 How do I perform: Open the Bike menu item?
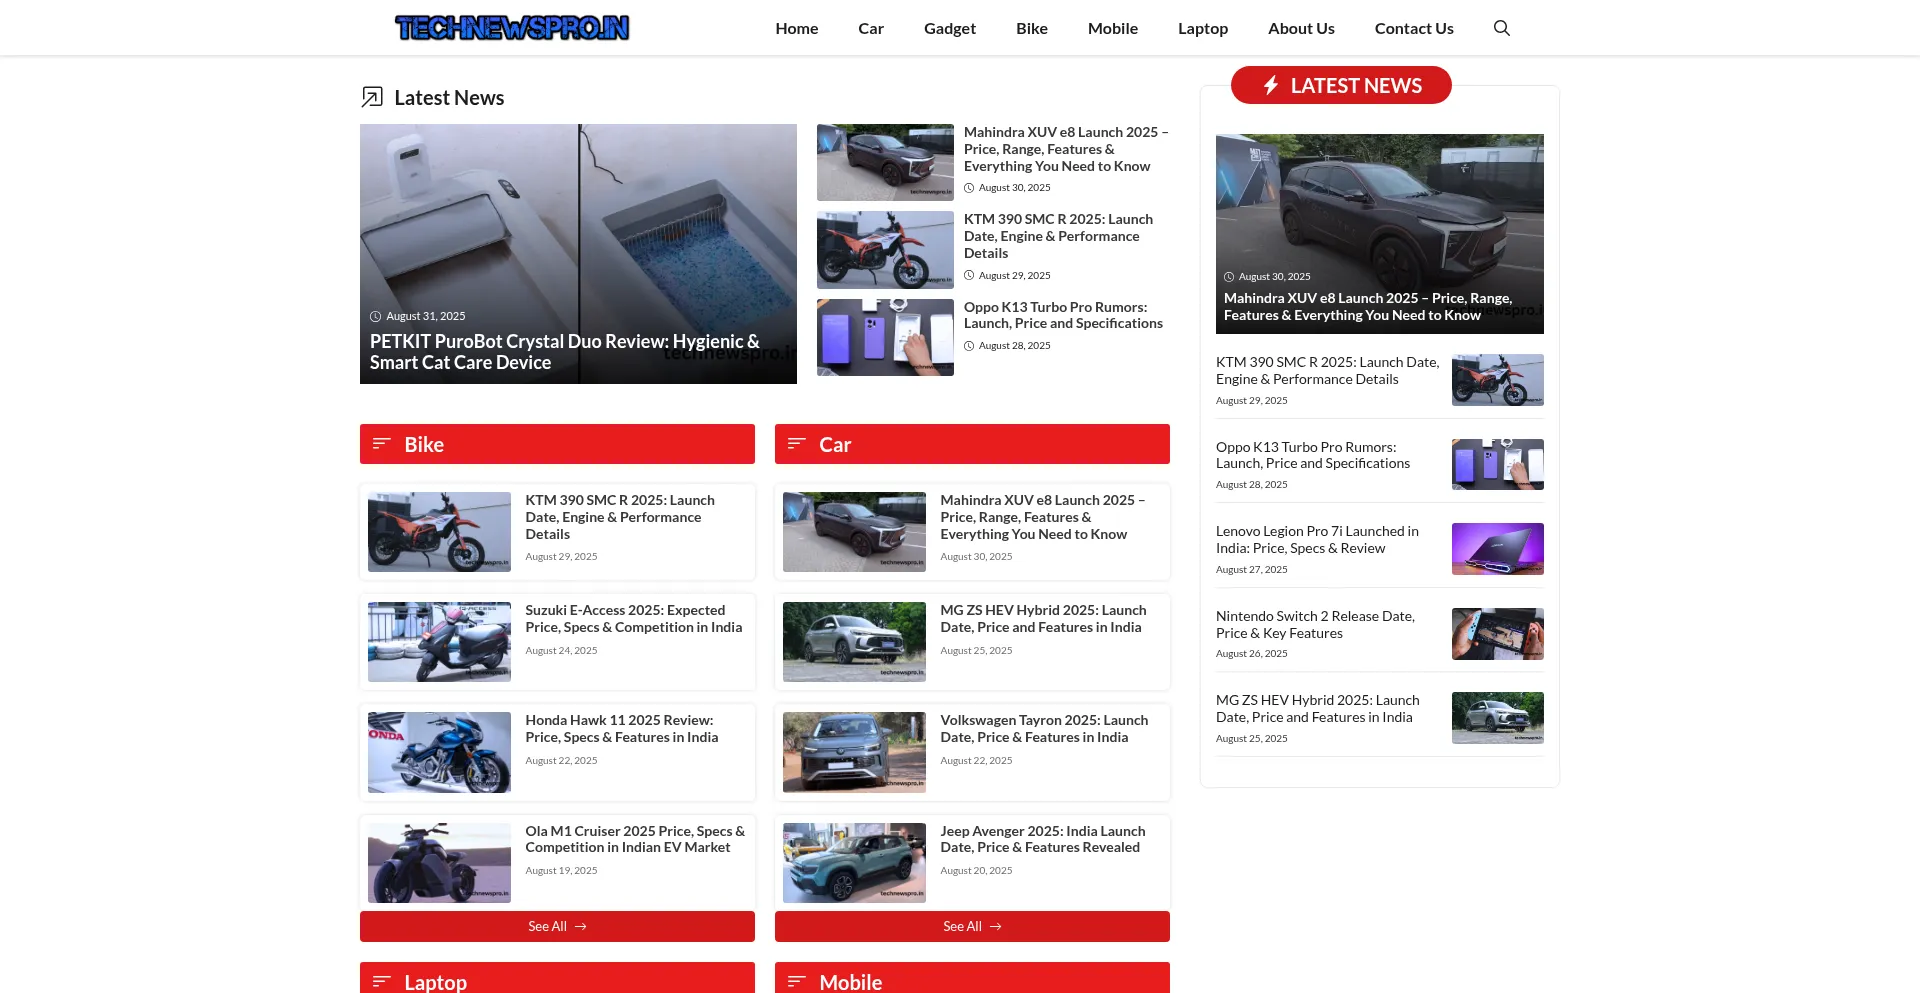pyautogui.click(x=1032, y=28)
